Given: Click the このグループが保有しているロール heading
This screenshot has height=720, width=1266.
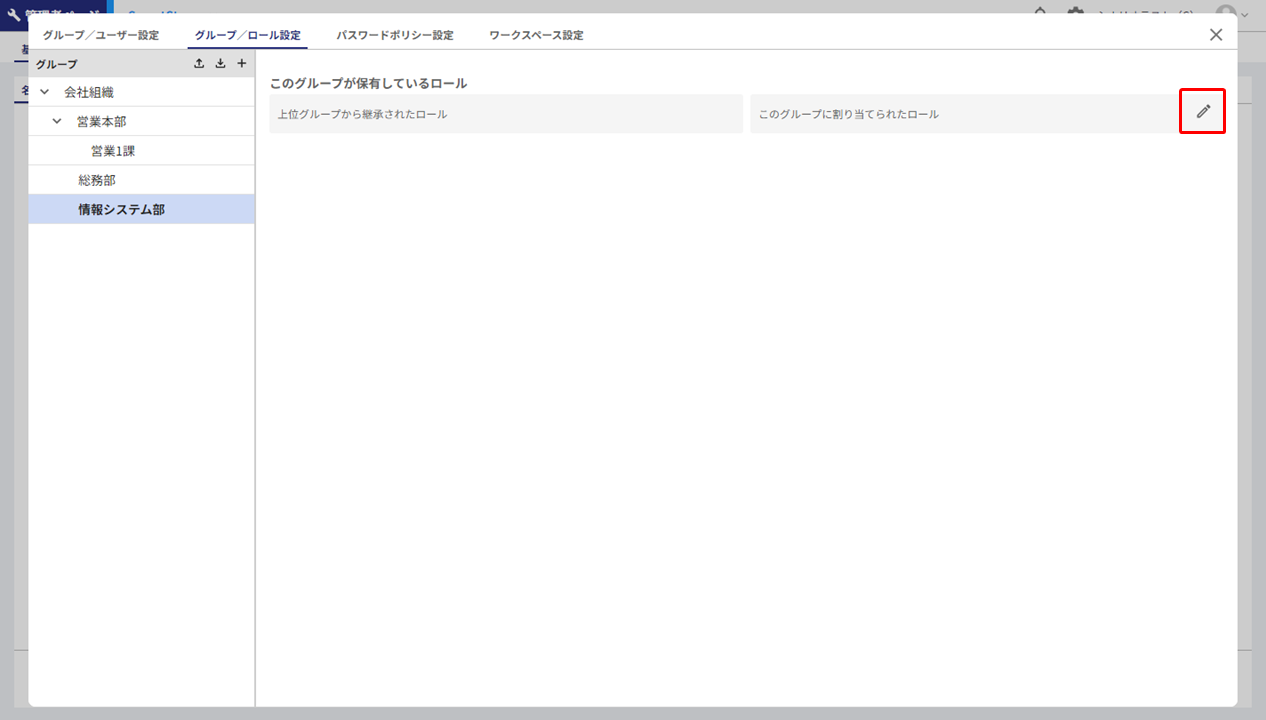Looking at the screenshot, I should (x=368, y=83).
